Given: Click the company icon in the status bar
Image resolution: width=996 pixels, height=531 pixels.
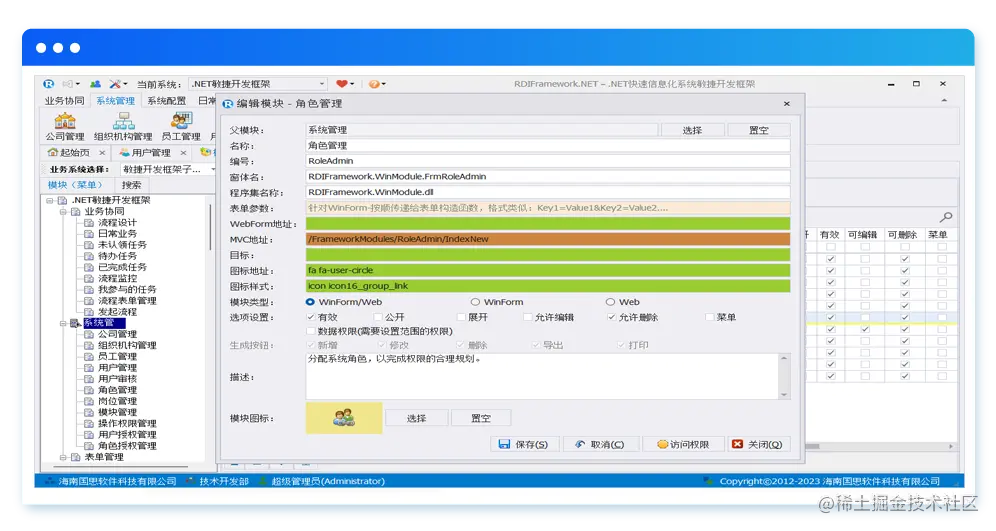Looking at the screenshot, I should (50, 481).
